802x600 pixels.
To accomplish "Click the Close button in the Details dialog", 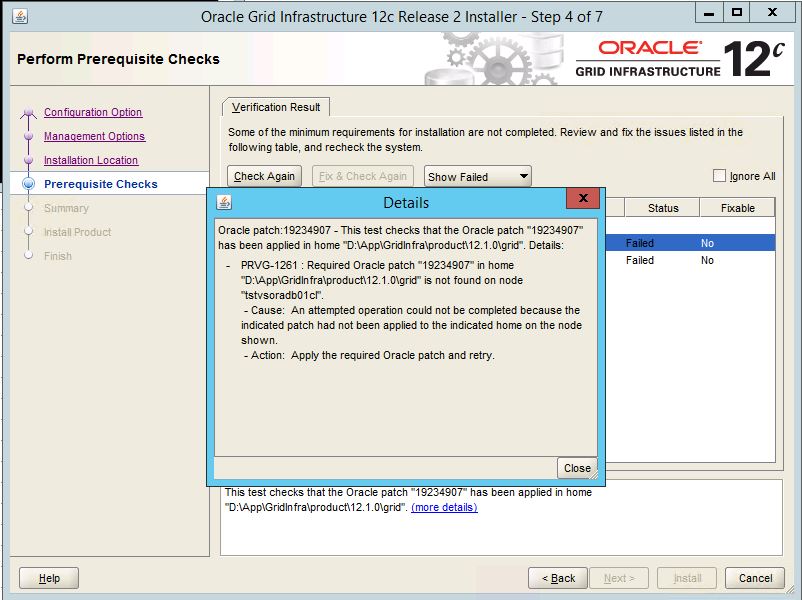I will pos(577,468).
